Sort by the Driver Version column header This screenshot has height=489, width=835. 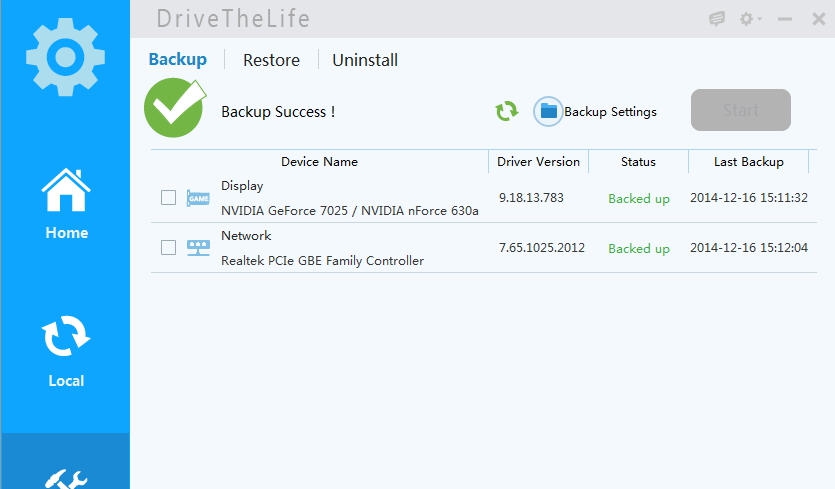[538, 162]
